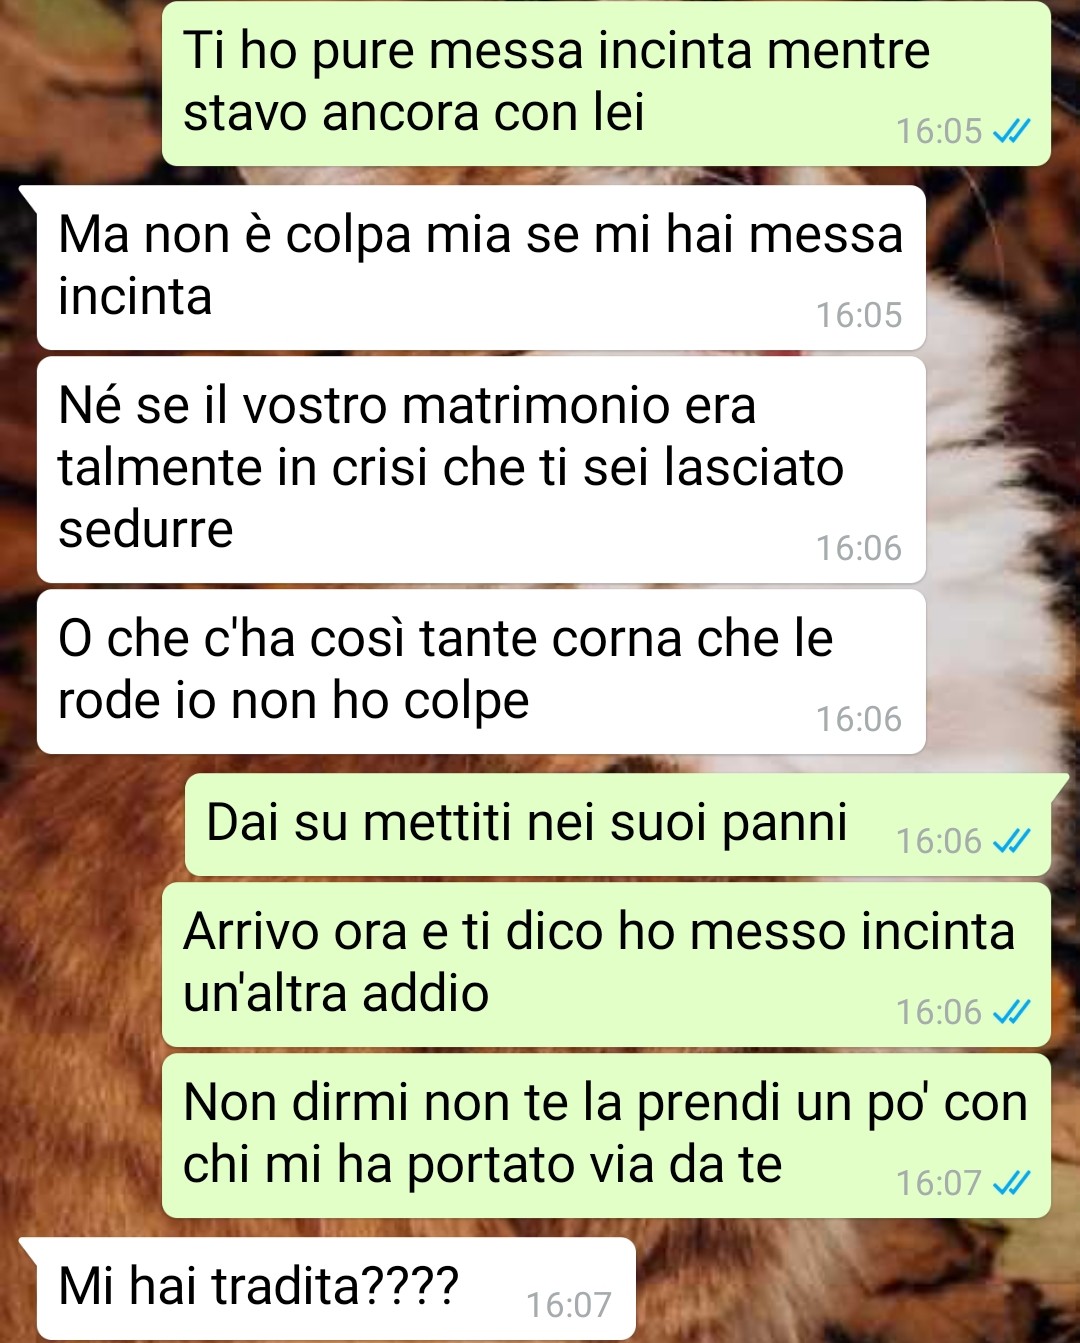Tap 16:06 timestamp under 'lasciato sedurre'
Screen dimensions: 1080x1343
tap(859, 548)
